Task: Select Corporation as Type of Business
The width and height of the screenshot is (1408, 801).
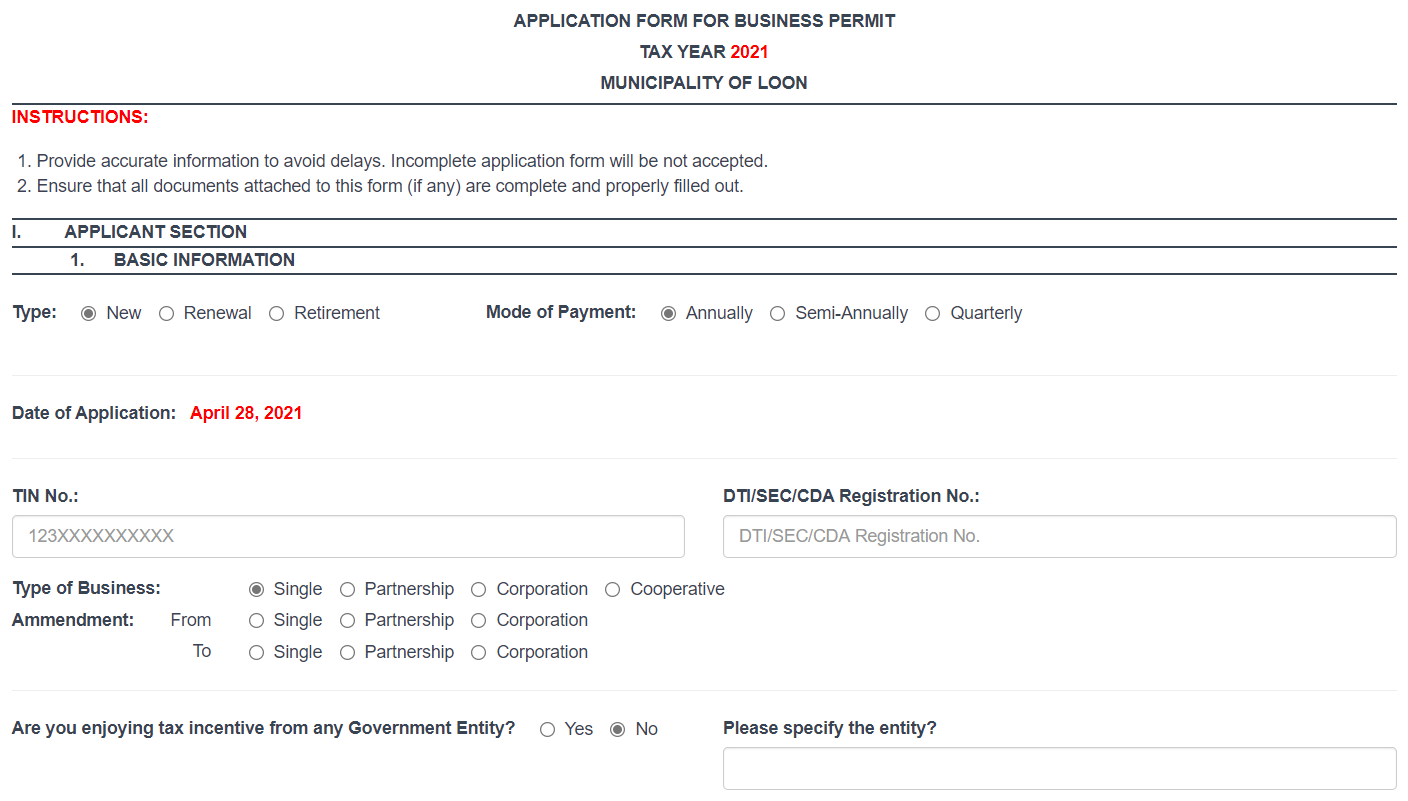Action: click(x=479, y=590)
